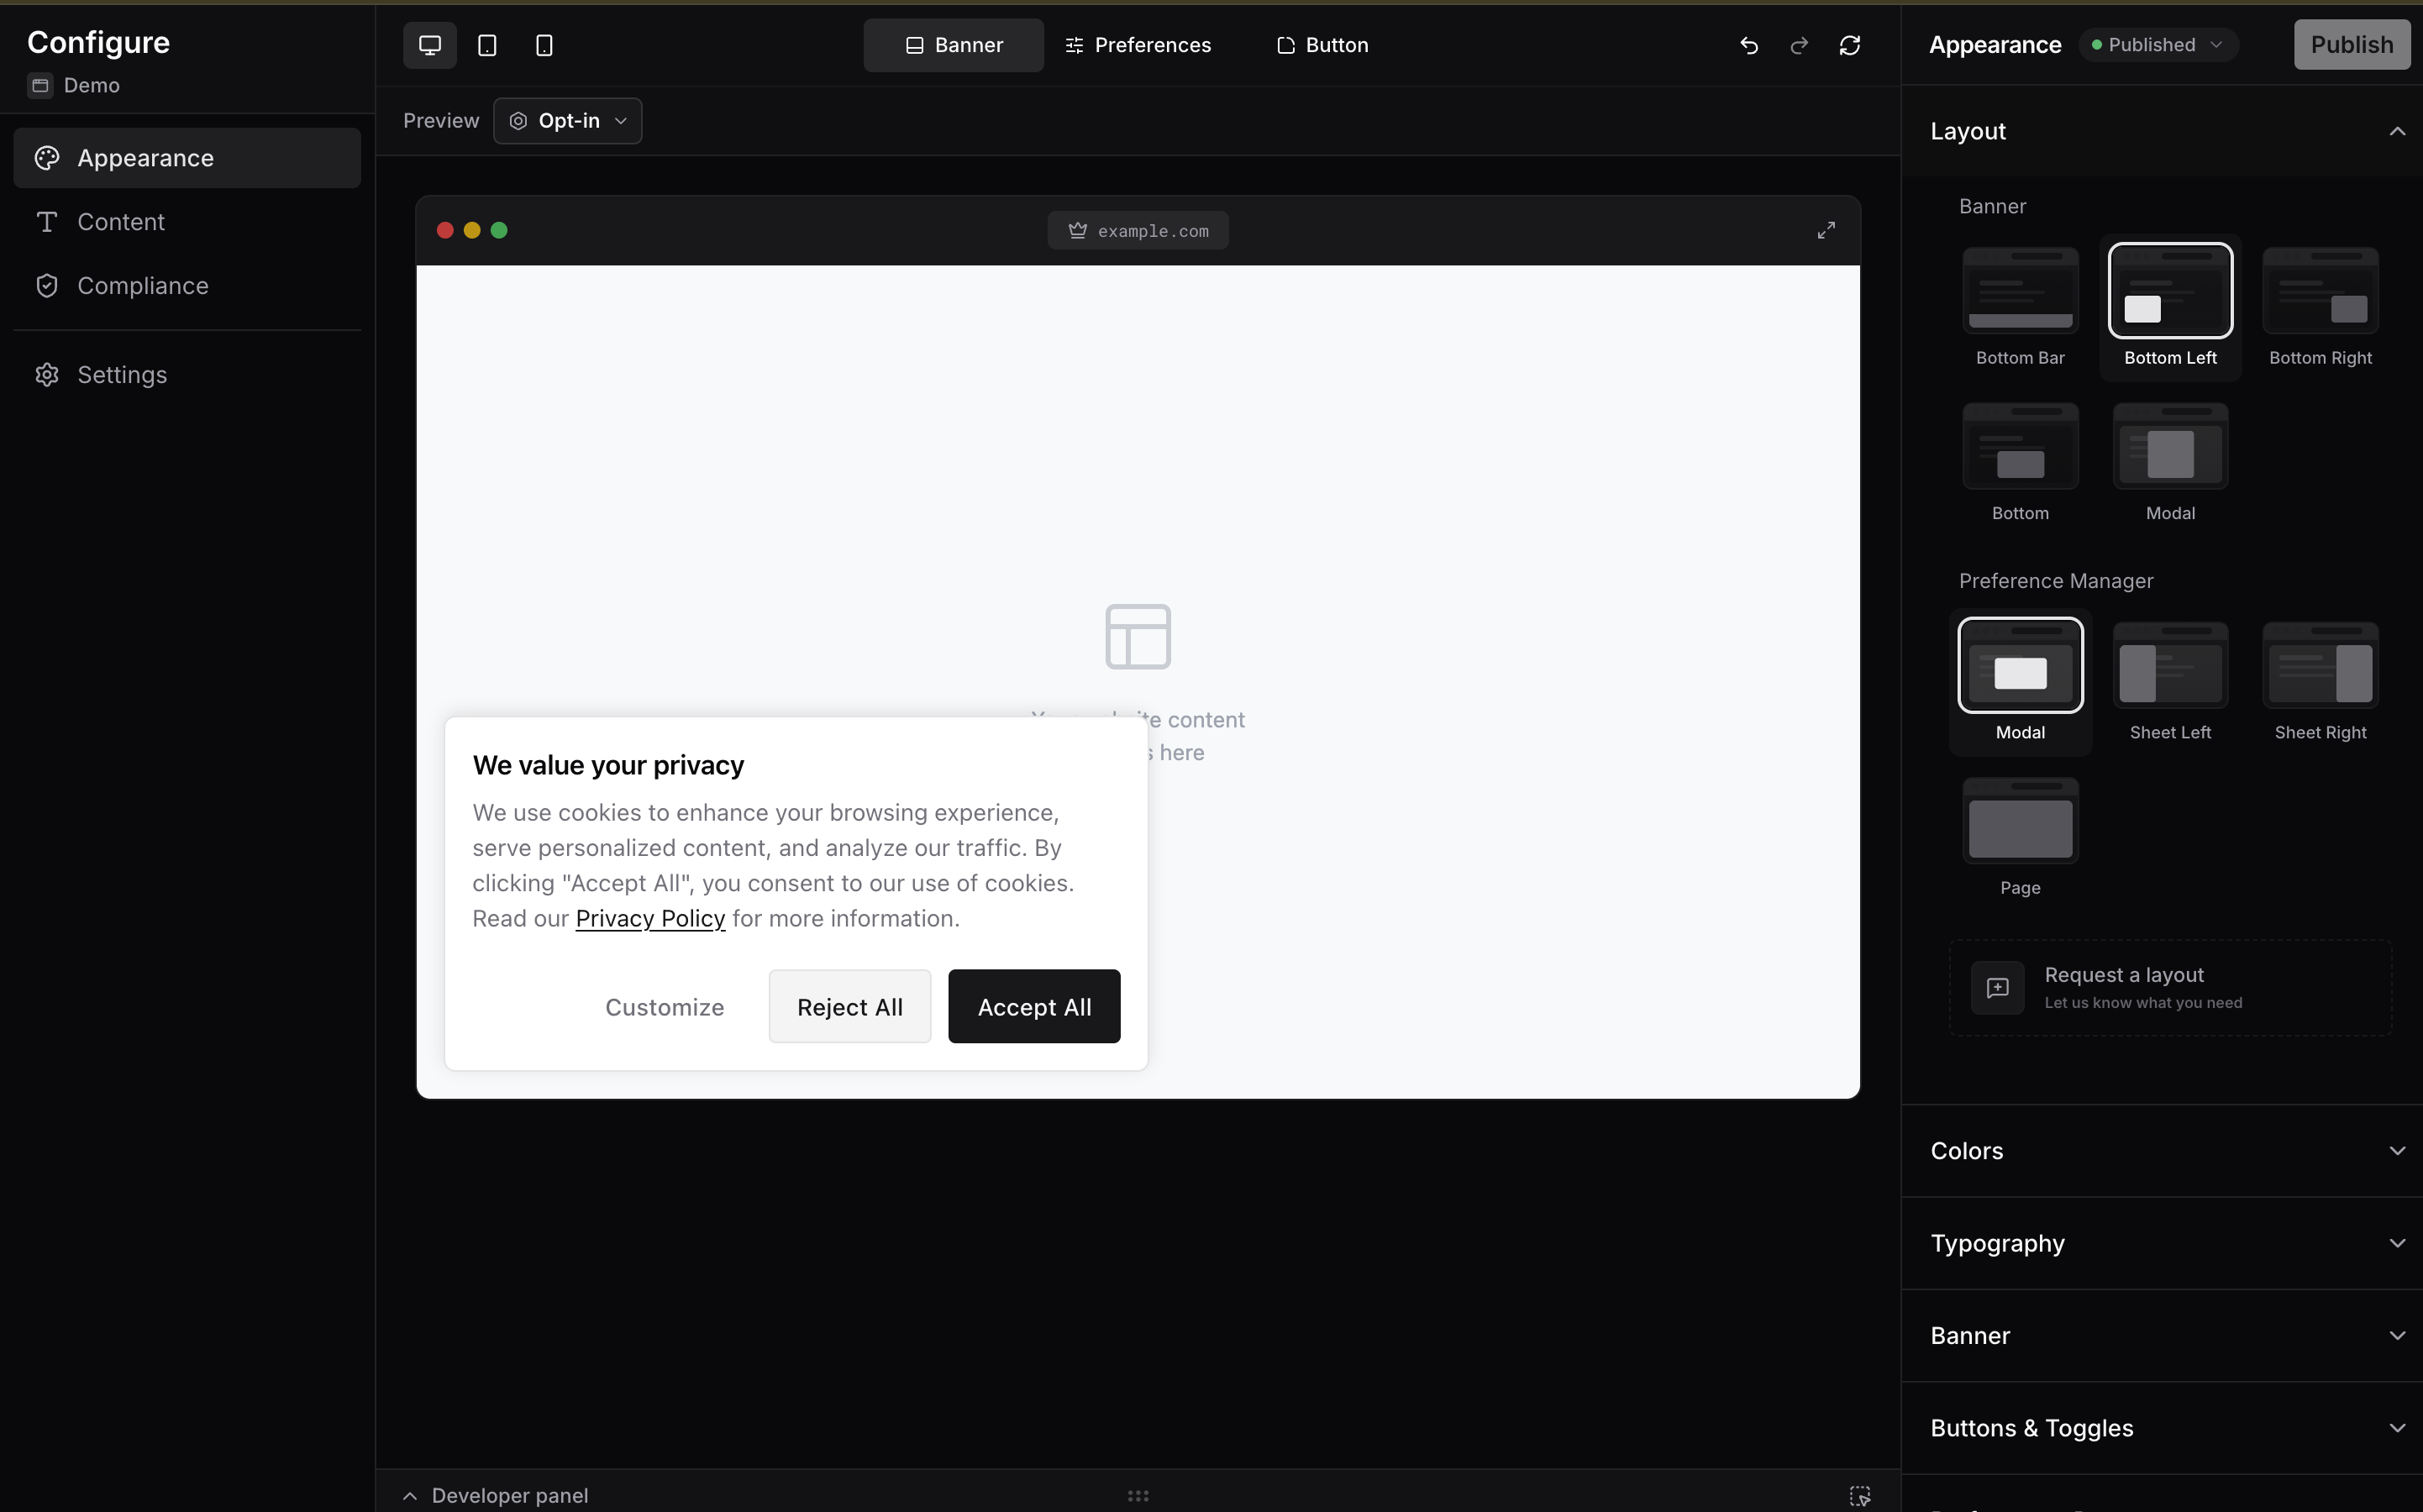Click the refresh preview icon
Image resolution: width=2423 pixels, height=1512 pixels.
(1849, 45)
